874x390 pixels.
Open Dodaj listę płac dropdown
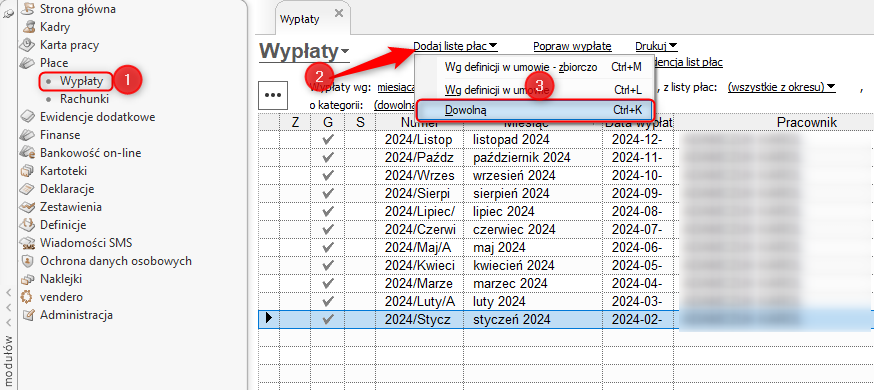tap(455, 46)
